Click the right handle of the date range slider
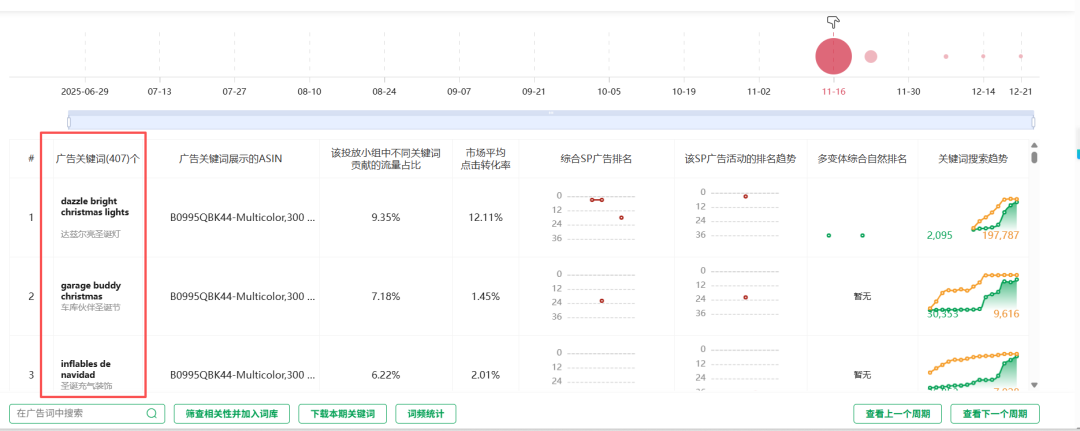This screenshot has height=431, width=1080. pos(1034,122)
